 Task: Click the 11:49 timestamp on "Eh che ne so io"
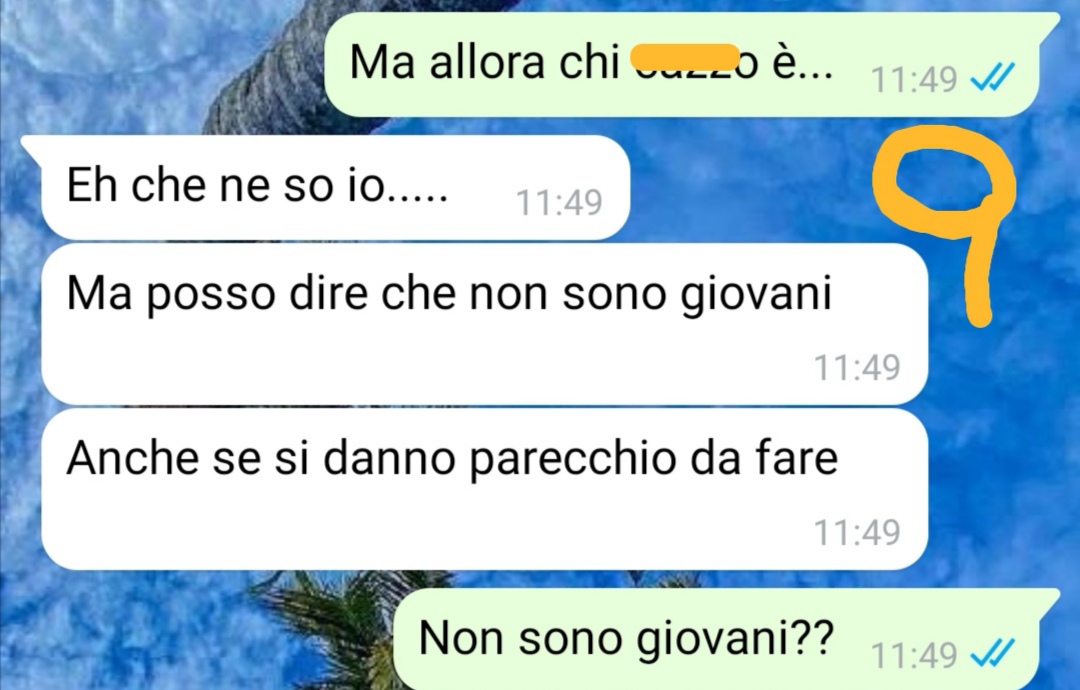[559, 202]
